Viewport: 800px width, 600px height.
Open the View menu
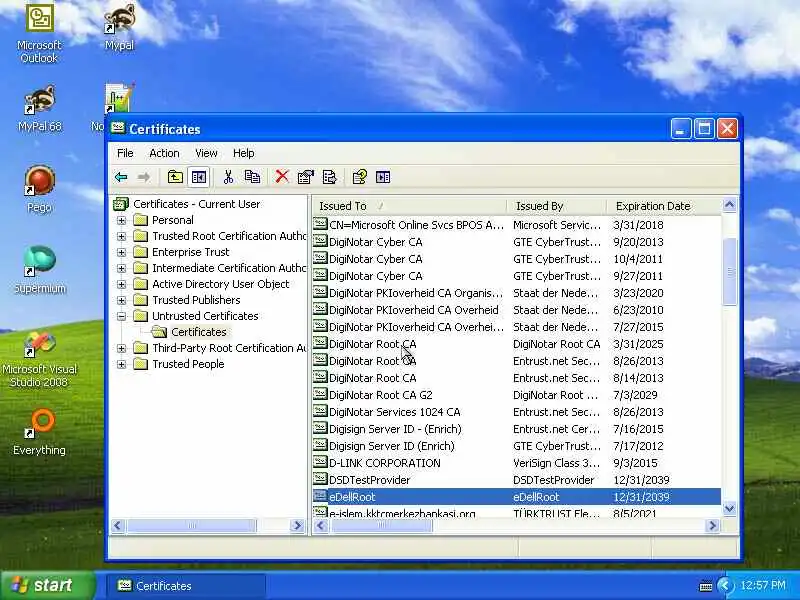206,153
